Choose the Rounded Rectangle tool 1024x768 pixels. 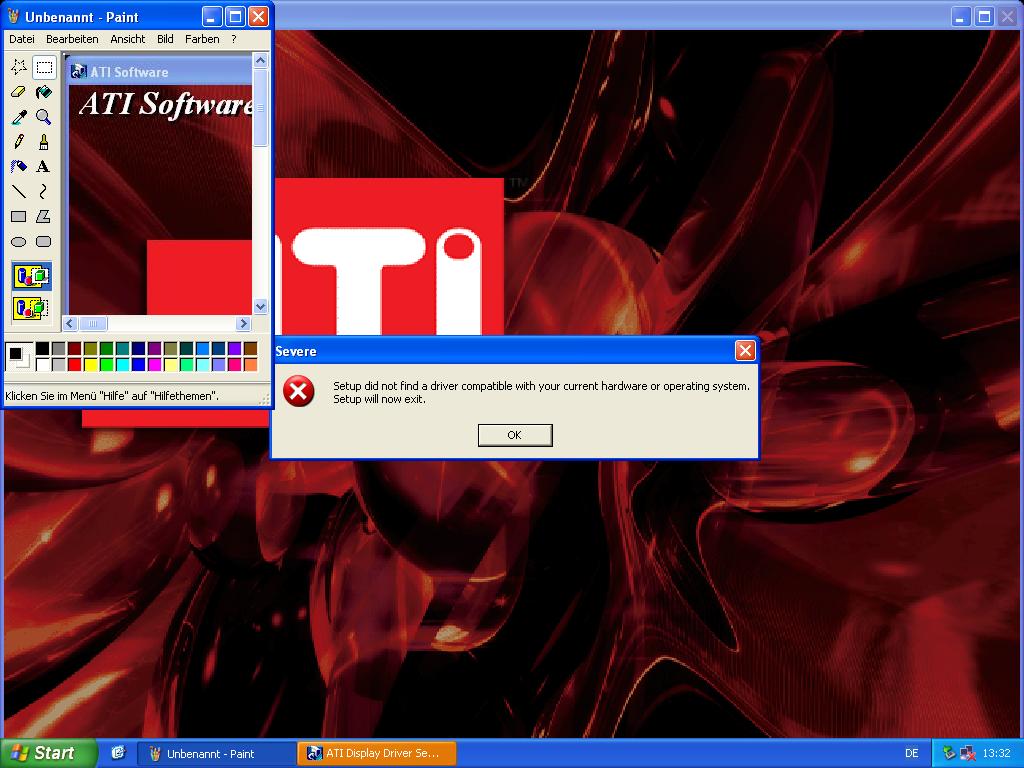click(x=44, y=242)
